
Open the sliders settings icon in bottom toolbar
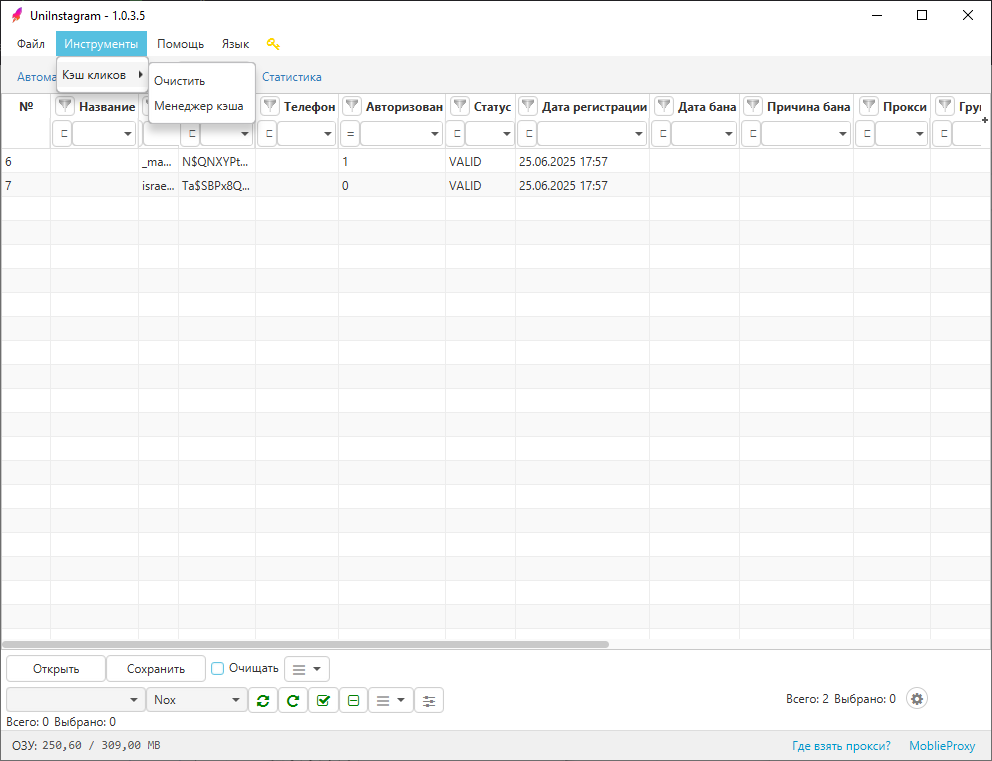[429, 700]
